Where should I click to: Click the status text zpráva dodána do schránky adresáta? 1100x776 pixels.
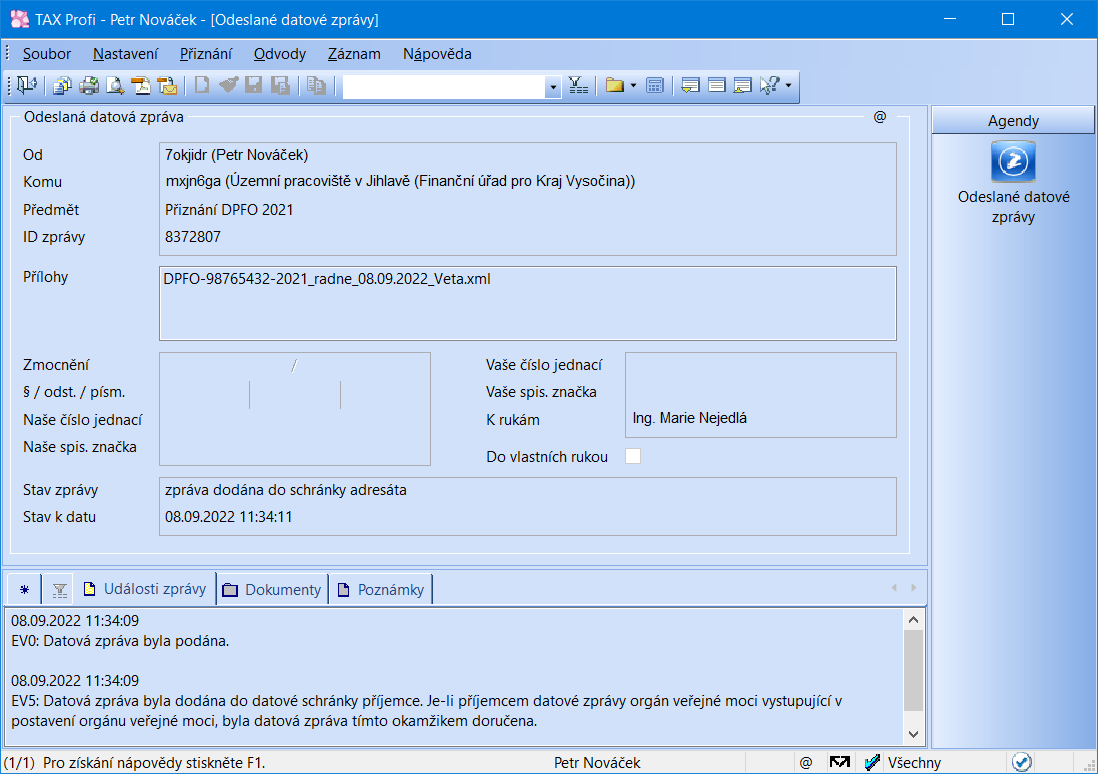286,490
